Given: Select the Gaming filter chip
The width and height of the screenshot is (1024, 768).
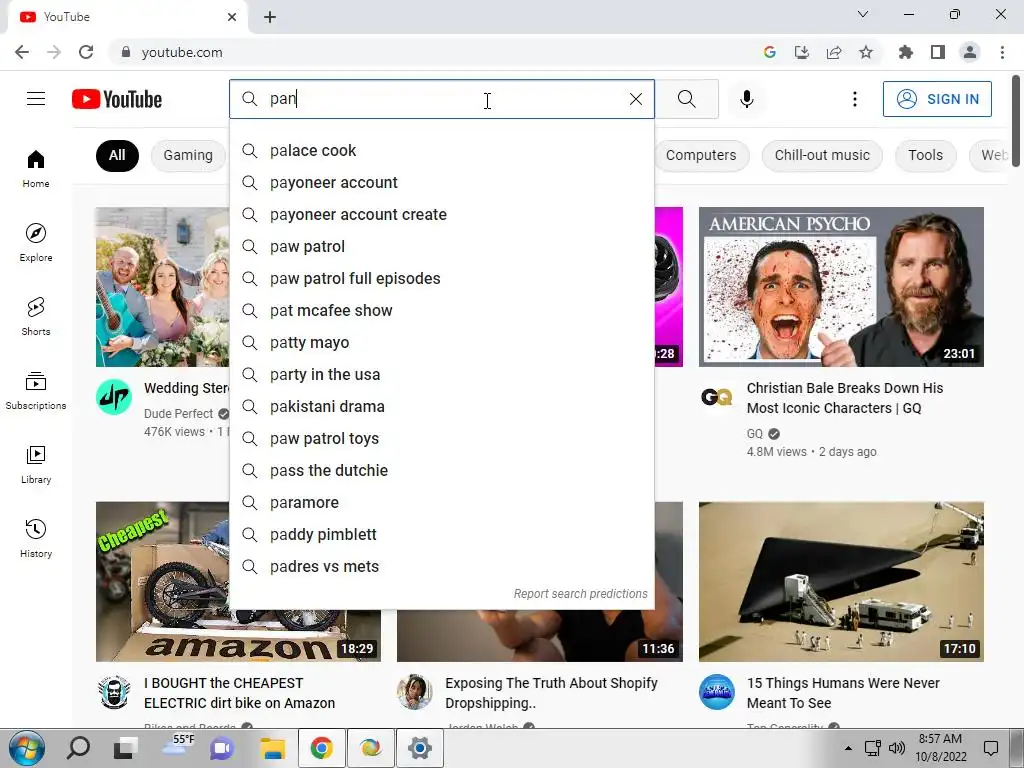Looking at the screenshot, I should tap(188, 155).
